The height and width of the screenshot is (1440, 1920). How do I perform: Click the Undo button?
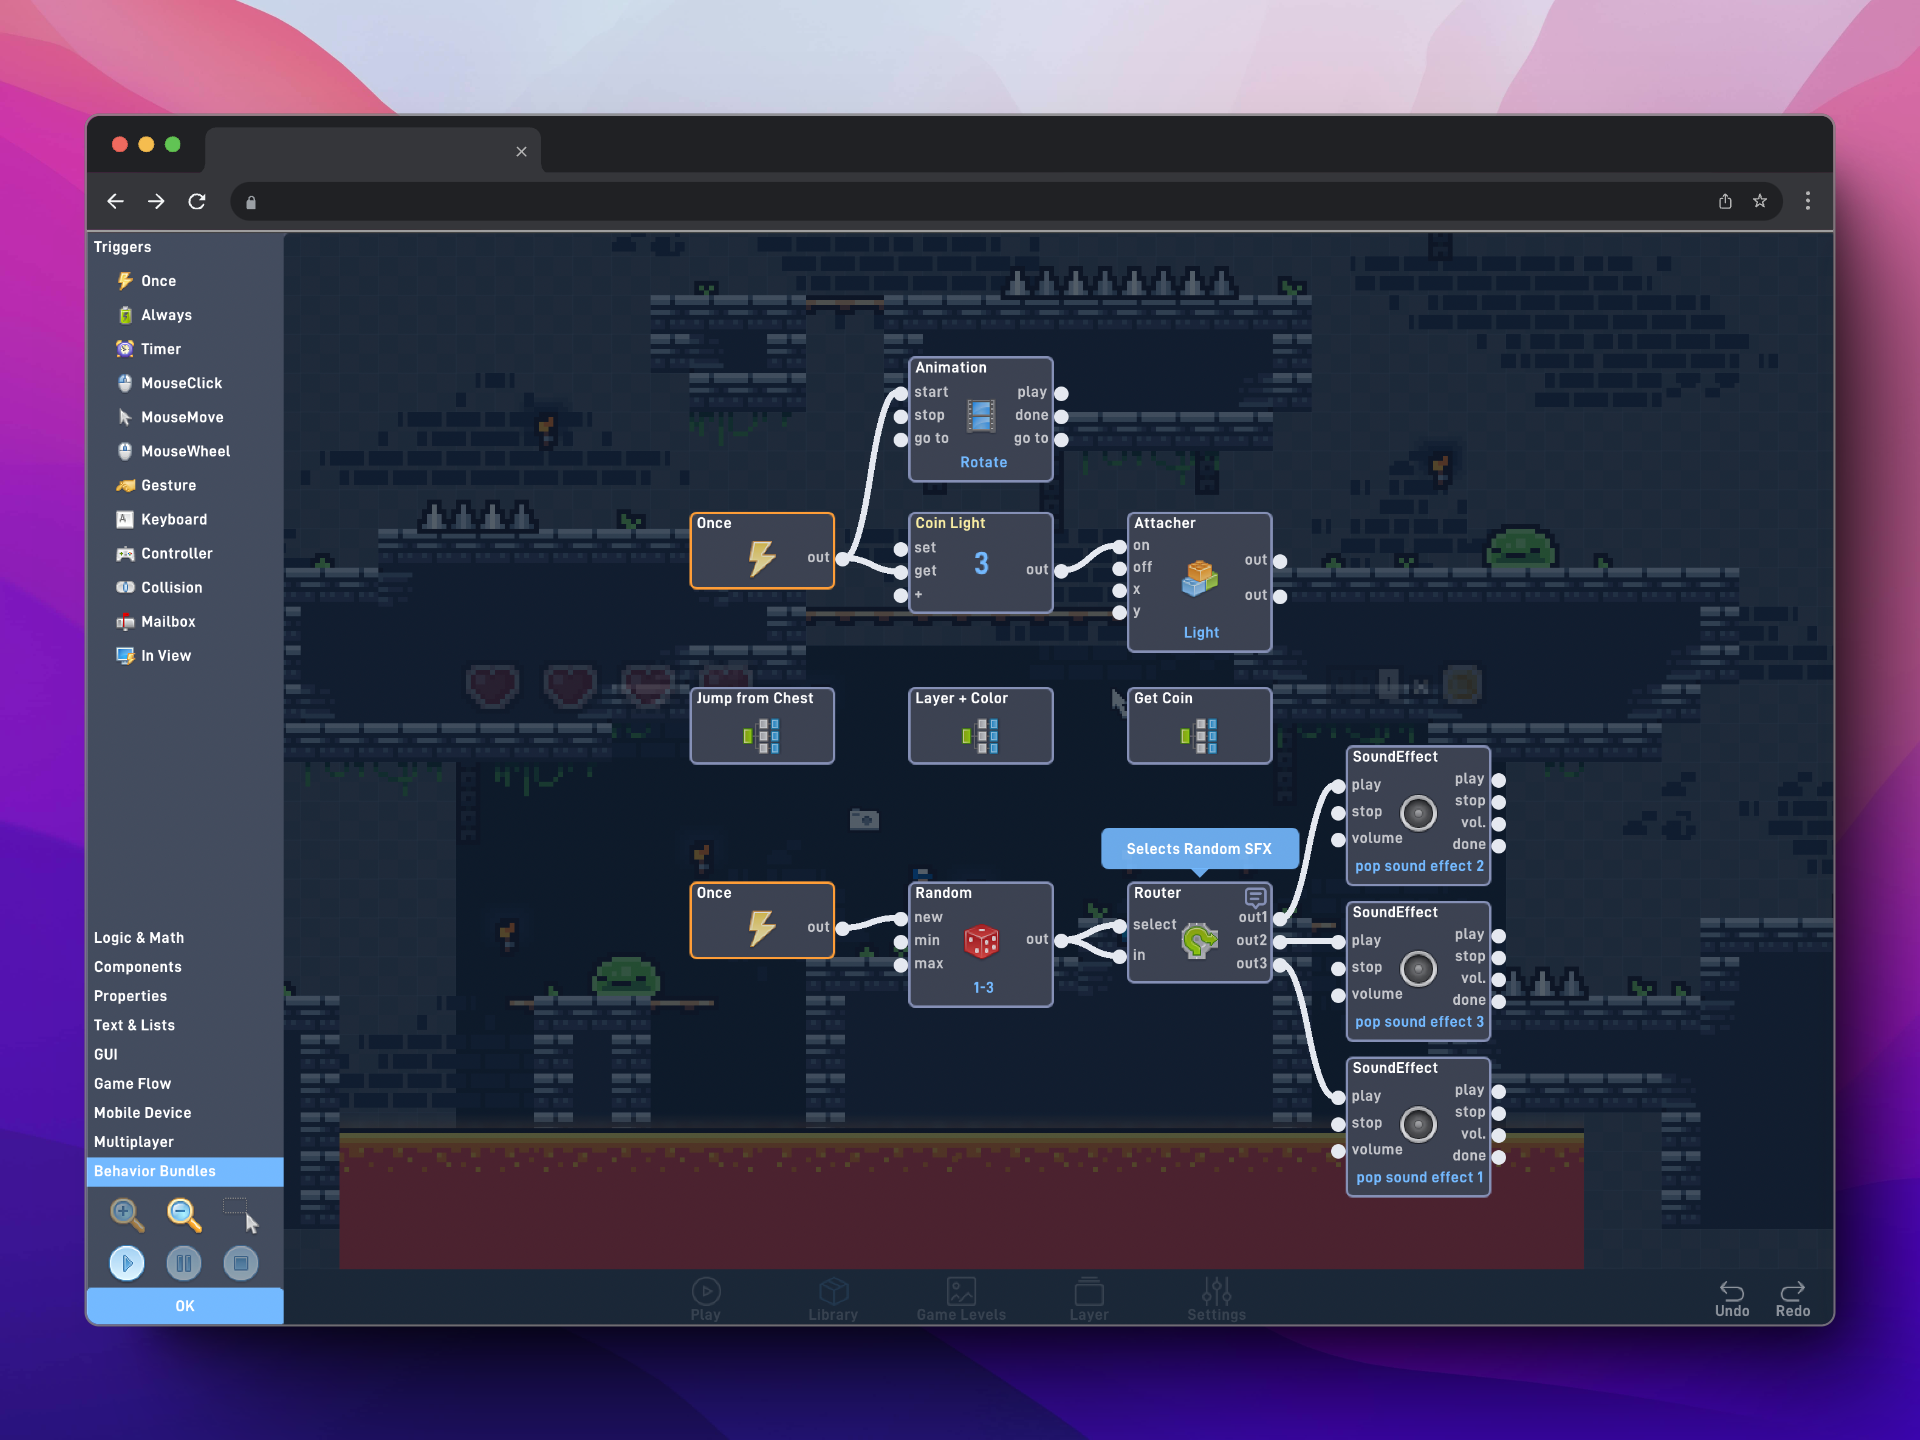(1732, 1299)
